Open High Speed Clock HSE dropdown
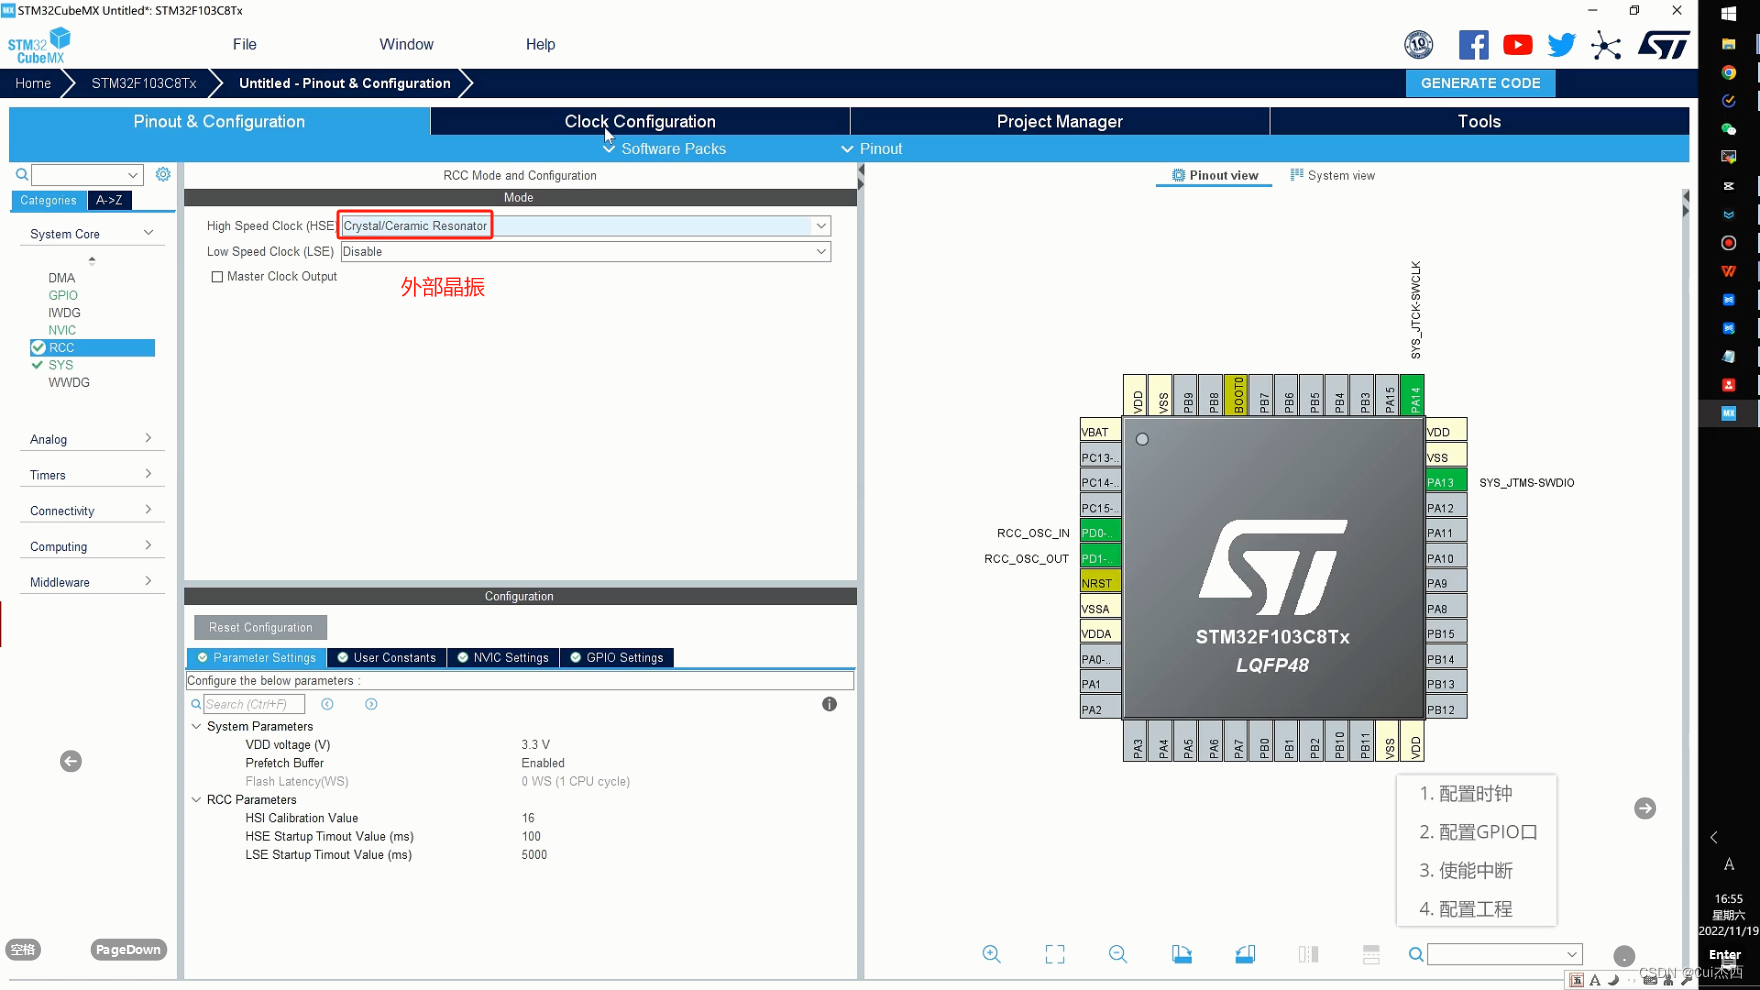This screenshot has height=990, width=1760. (x=821, y=226)
